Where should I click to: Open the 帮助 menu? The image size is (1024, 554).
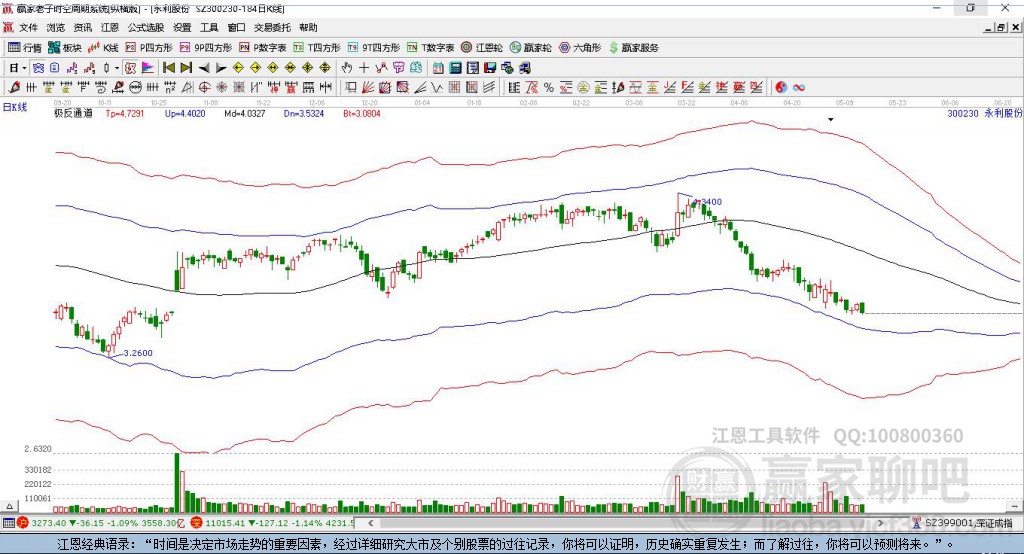[x=308, y=27]
